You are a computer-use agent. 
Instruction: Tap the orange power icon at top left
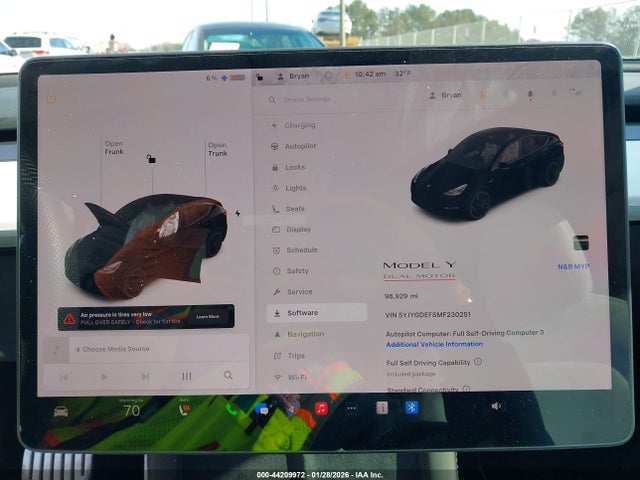(x=51, y=98)
